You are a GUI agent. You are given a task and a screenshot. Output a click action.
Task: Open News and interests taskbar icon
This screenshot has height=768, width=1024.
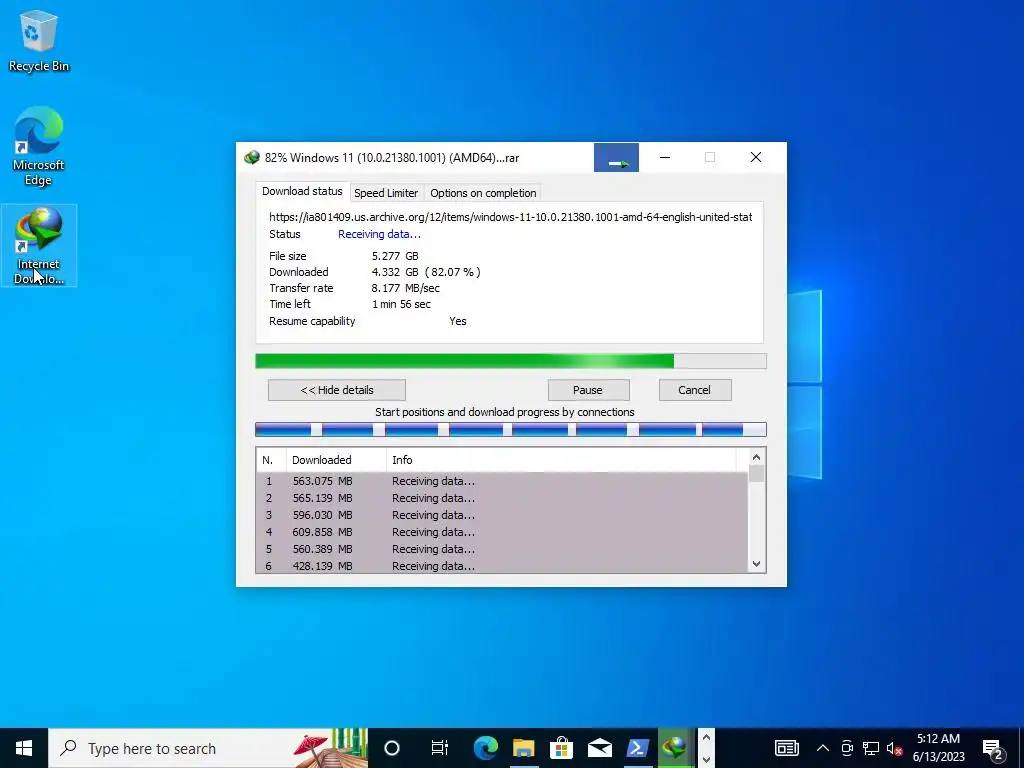click(786, 748)
